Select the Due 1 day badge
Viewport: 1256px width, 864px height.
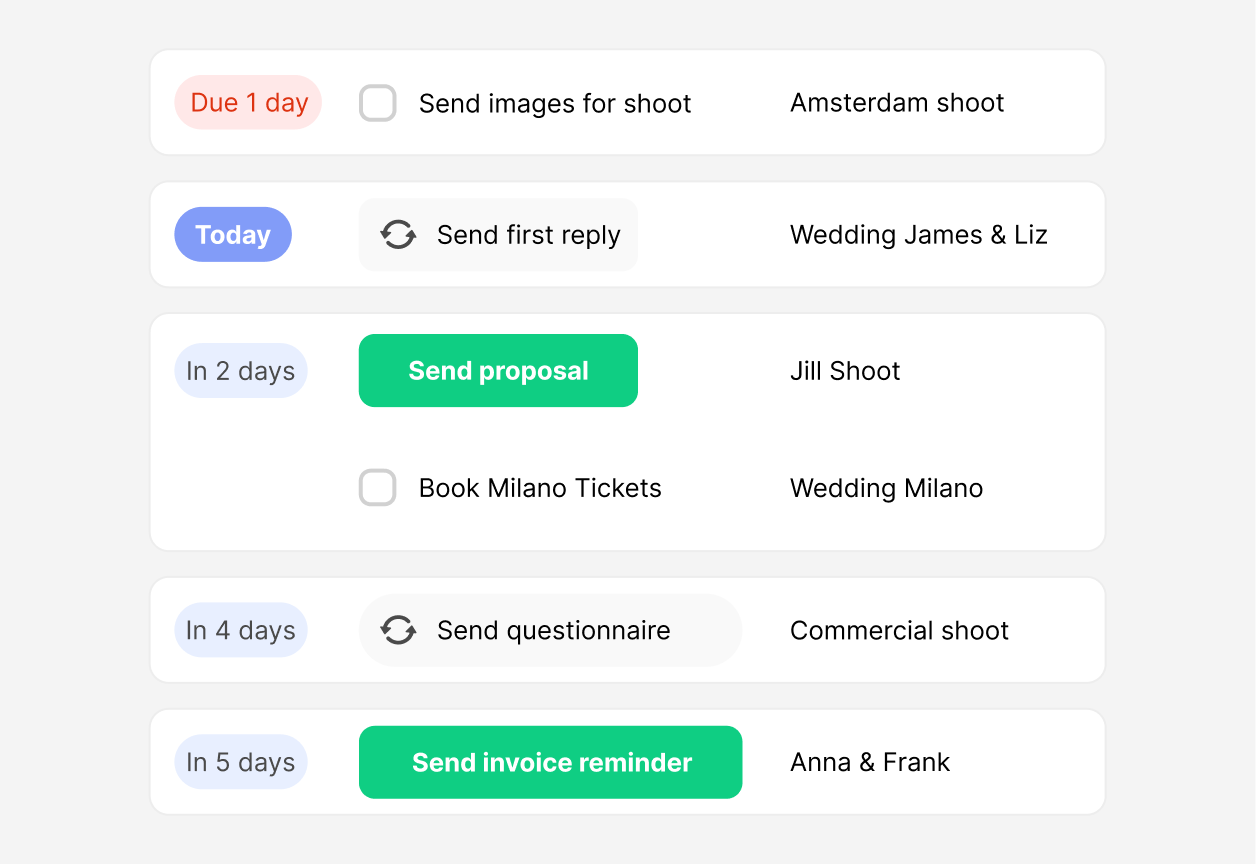[248, 102]
